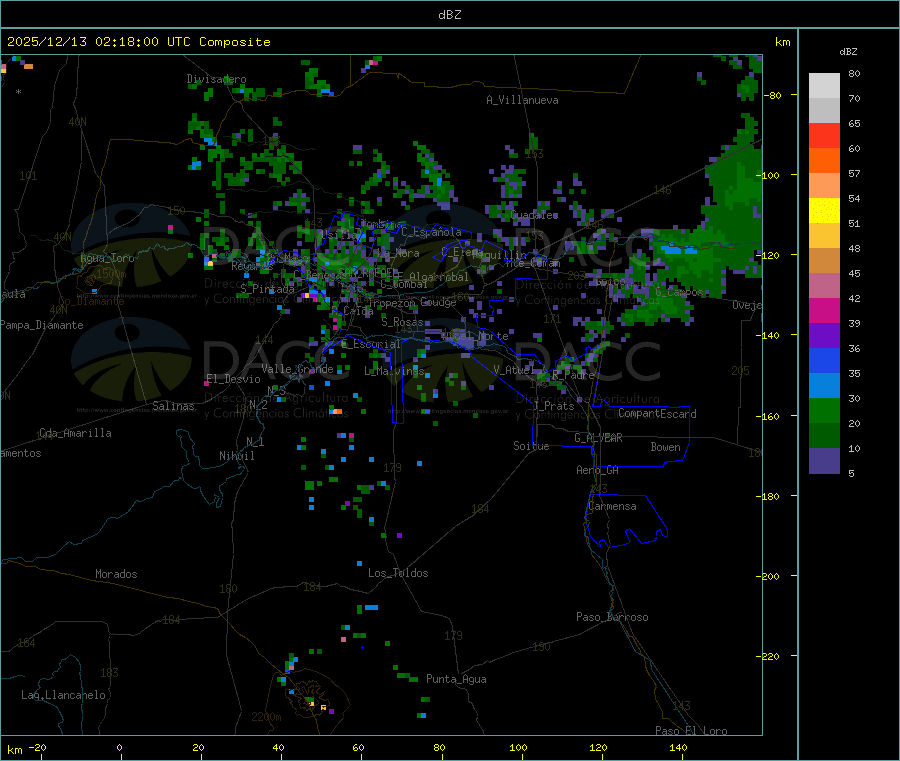Click the 42 dBZ pink swatch

coord(824,286)
